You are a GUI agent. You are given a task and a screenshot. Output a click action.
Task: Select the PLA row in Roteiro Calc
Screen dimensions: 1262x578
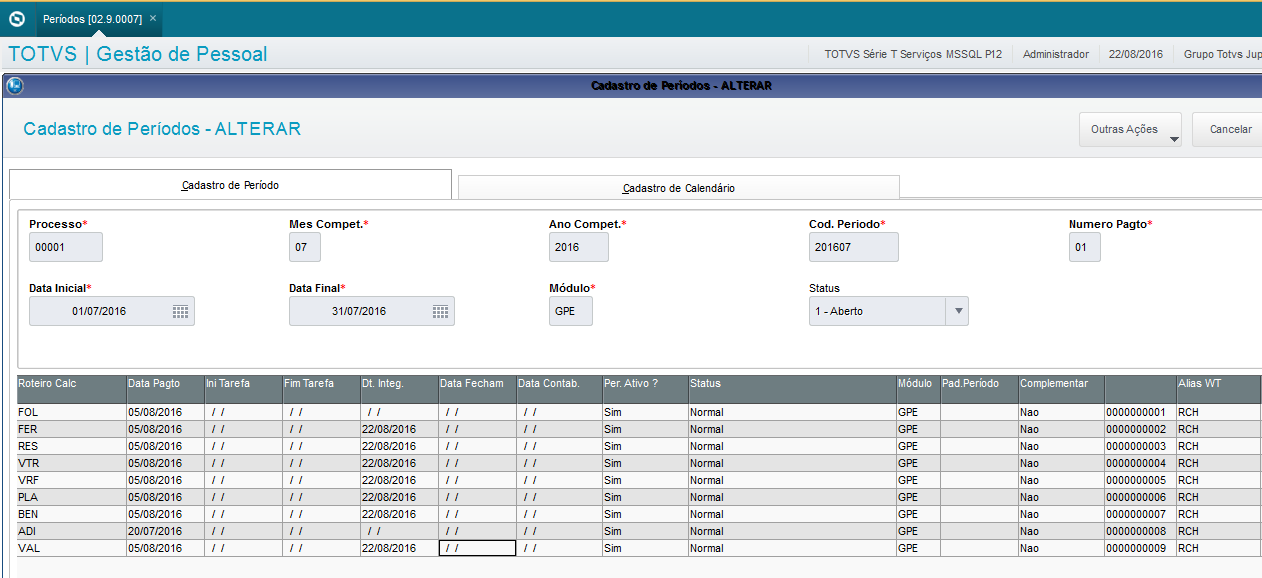click(x=72, y=497)
